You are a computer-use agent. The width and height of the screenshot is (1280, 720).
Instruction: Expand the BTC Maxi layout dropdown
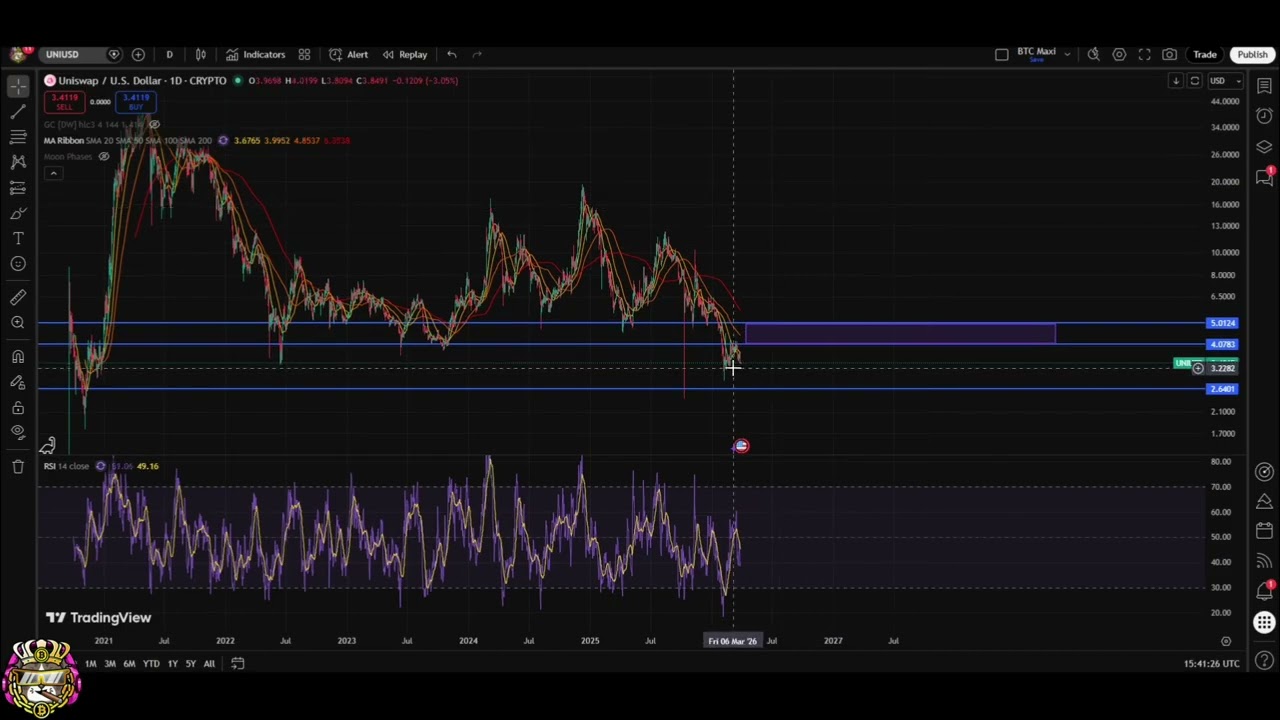click(x=1068, y=54)
